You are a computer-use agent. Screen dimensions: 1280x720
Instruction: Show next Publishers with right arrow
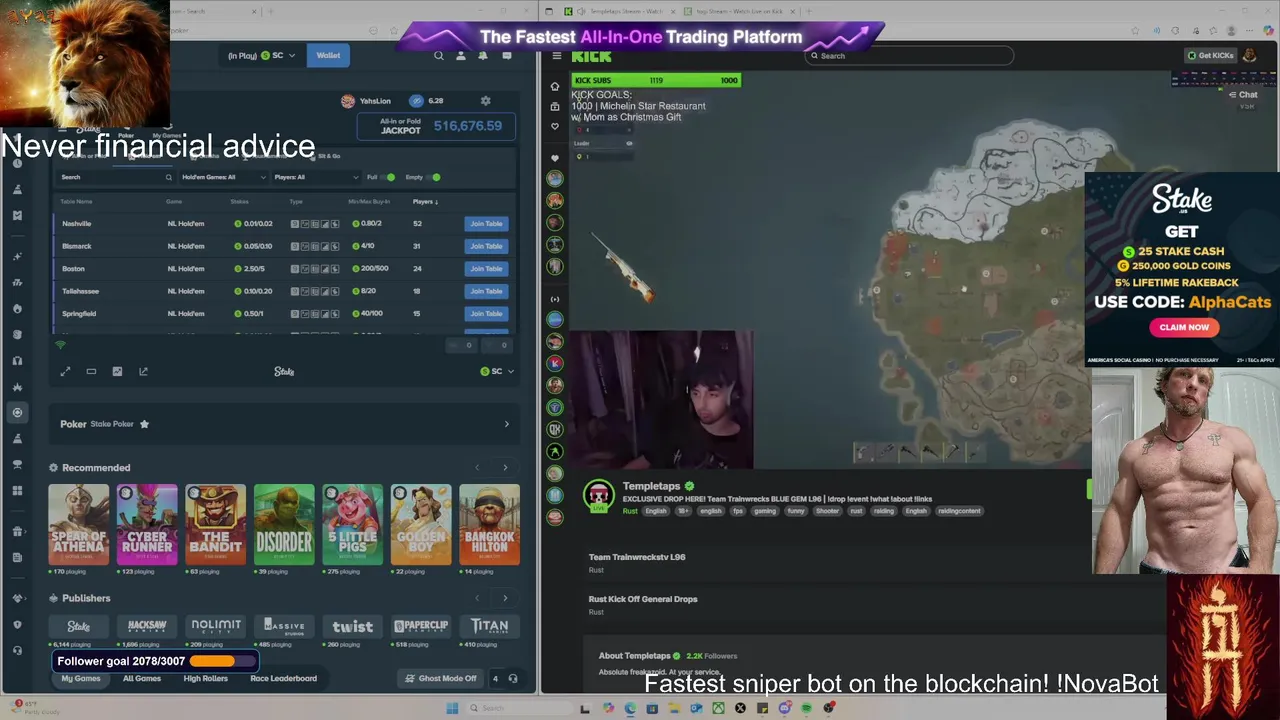point(505,598)
